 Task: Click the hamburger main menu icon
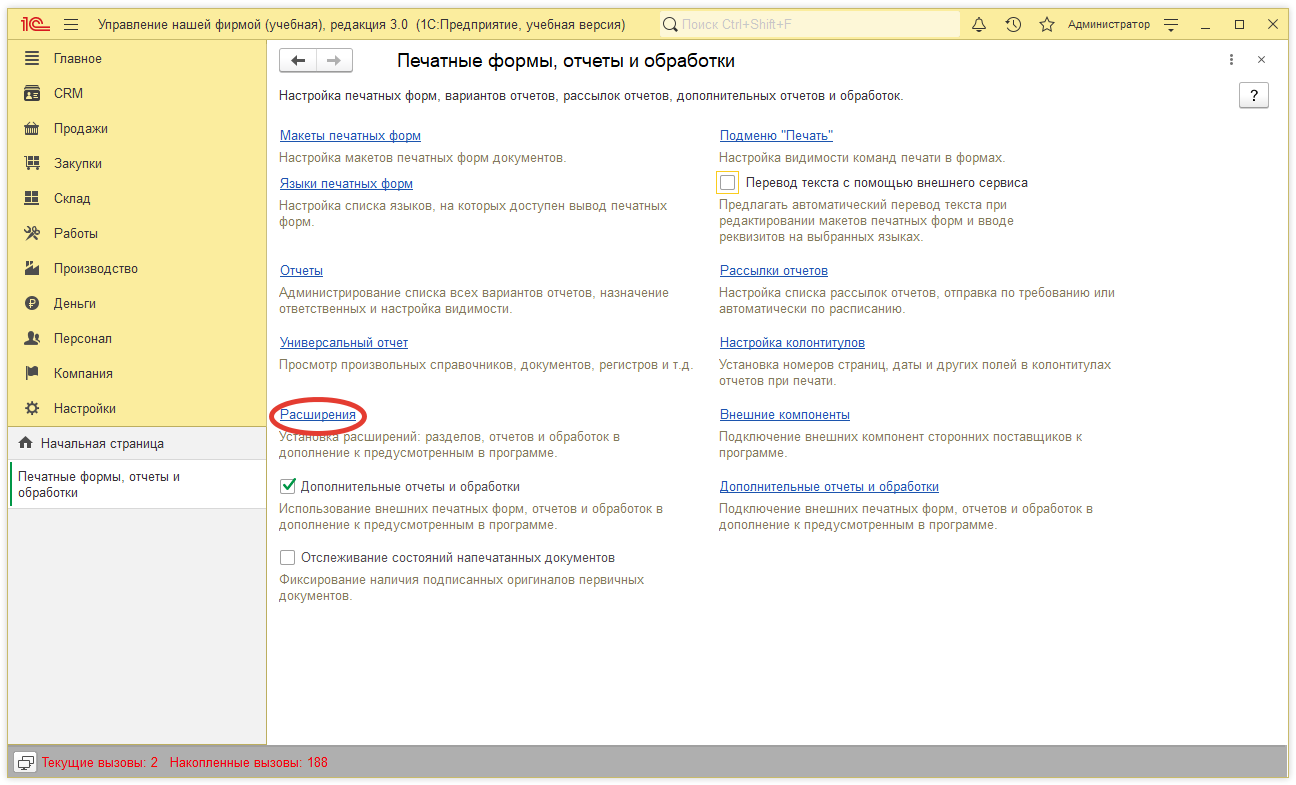coord(71,24)
